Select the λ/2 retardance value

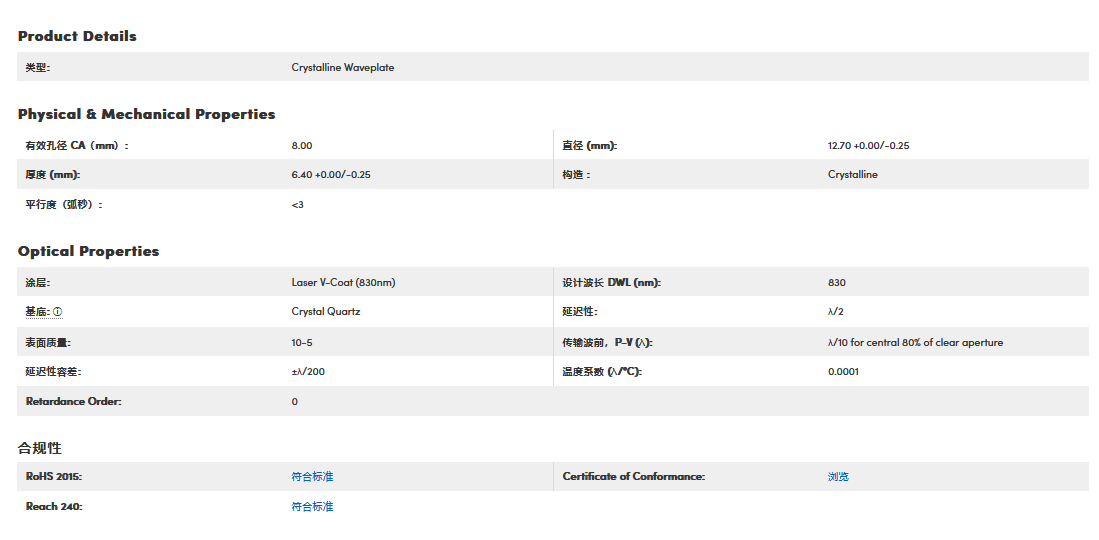(836, 312)
